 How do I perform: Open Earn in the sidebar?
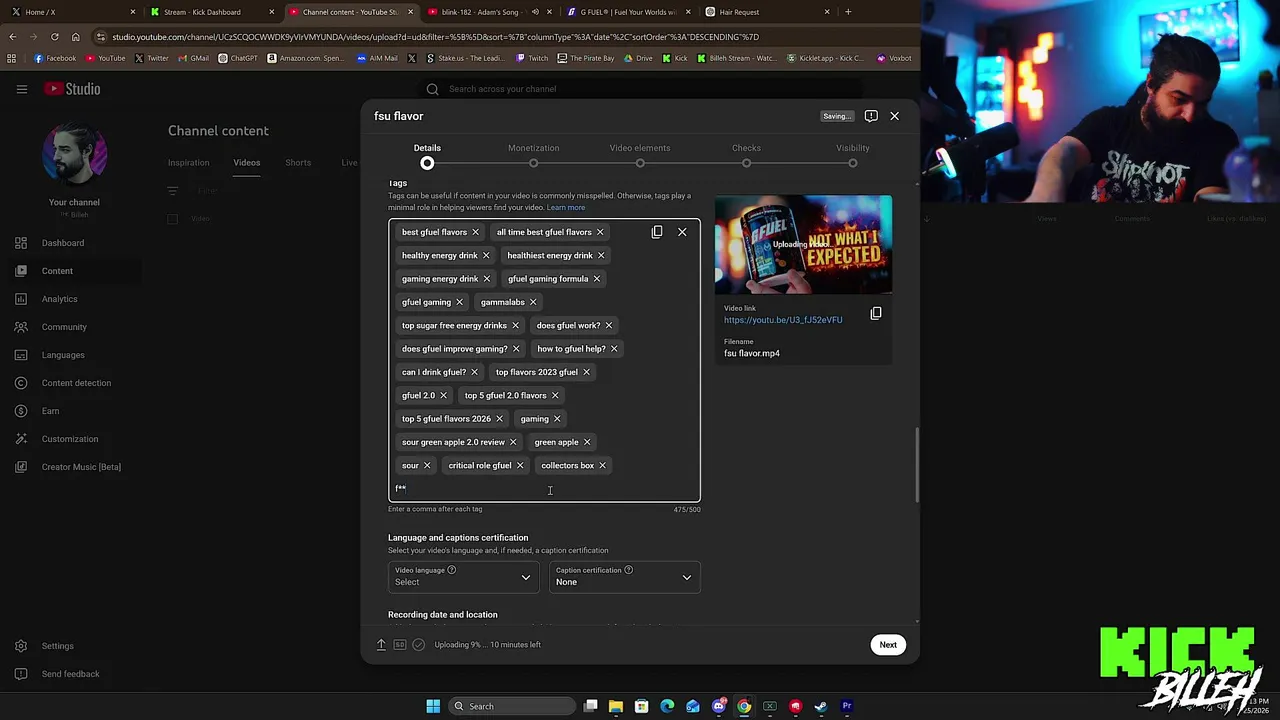pyautogui.click(x=50, y=411)
